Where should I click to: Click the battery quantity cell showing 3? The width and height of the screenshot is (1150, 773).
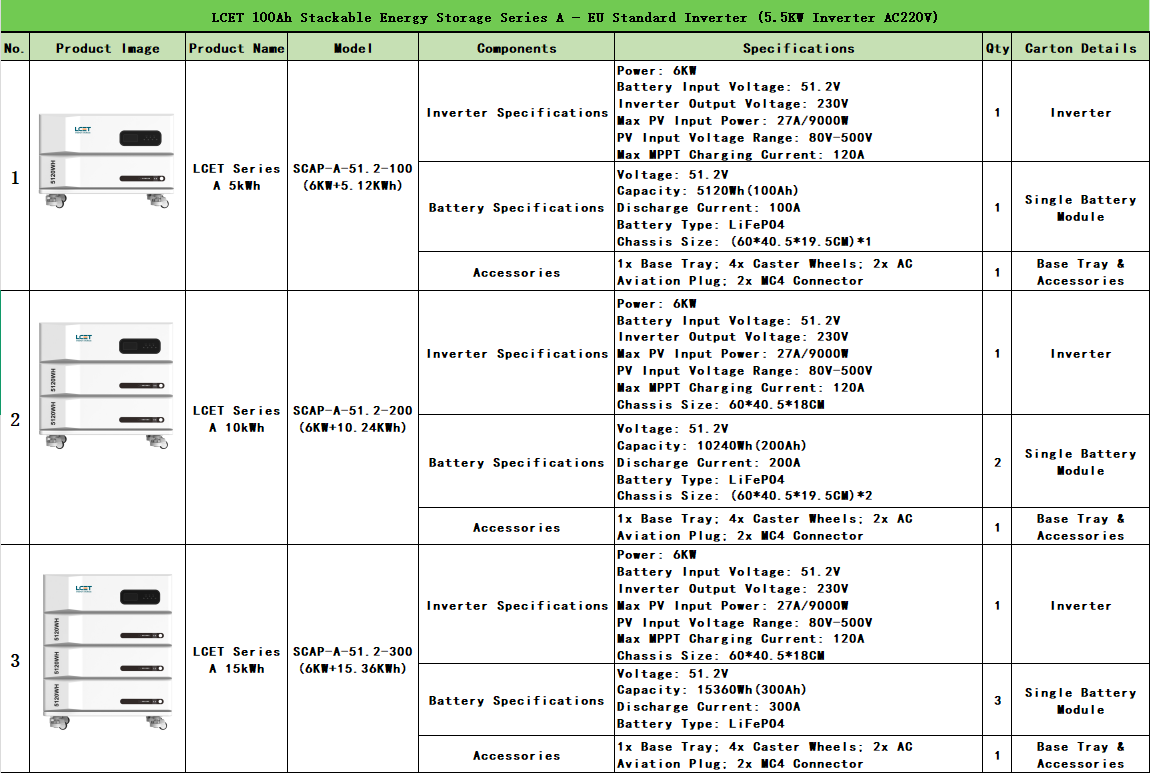click(997, 700)
